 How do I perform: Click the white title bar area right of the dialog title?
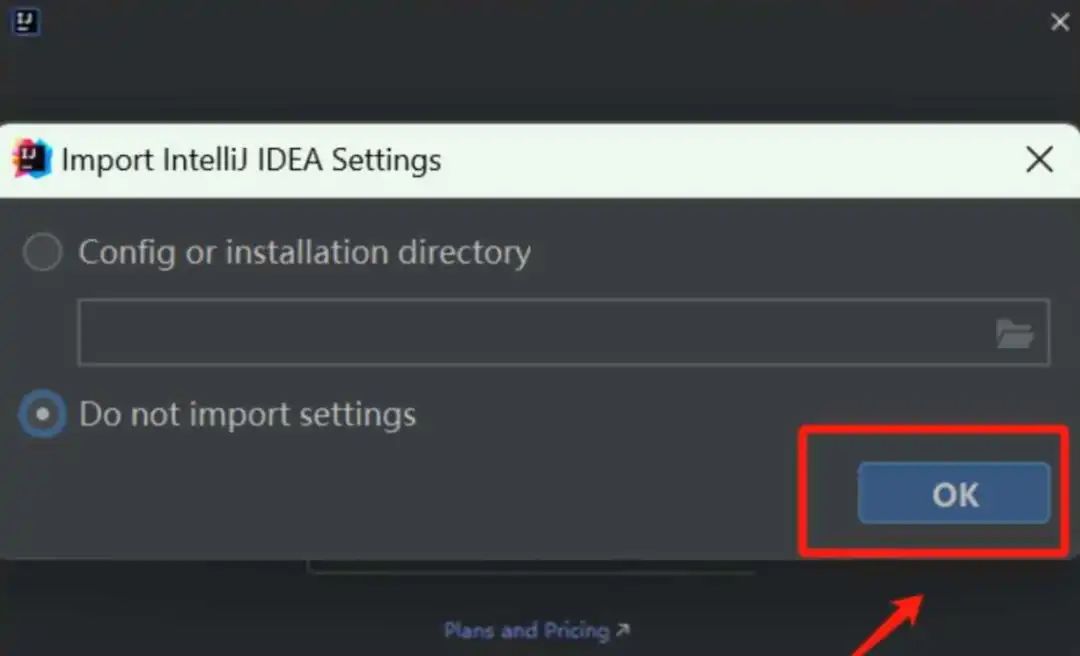pyautogui.click(x=730, y=160)
